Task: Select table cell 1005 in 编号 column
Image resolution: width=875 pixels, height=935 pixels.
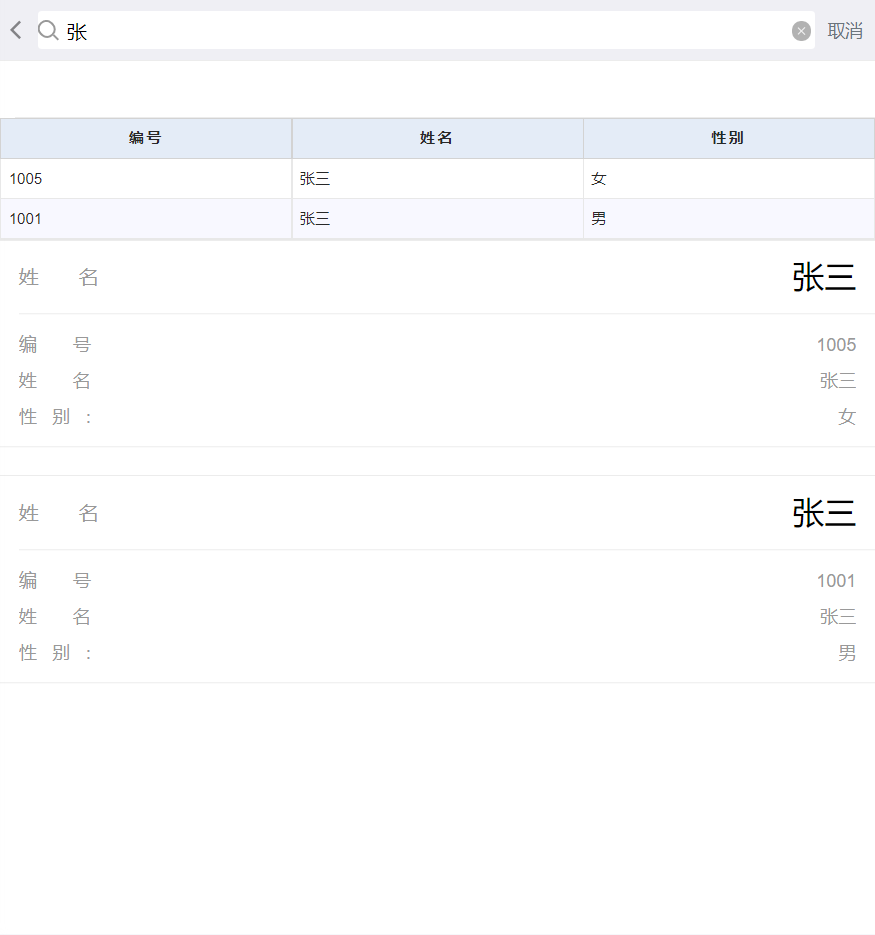Action: point(26,179)
